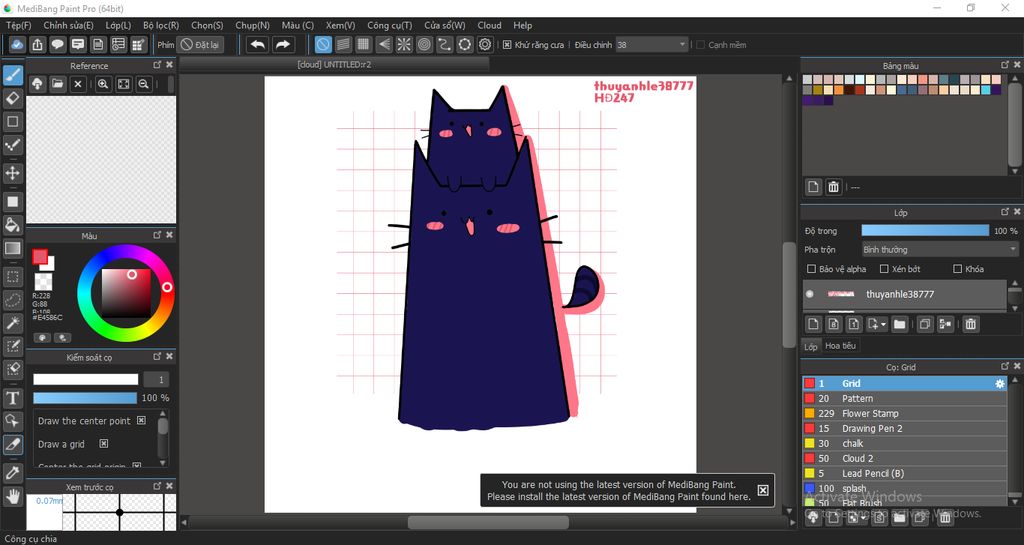Click the brush size value field
Image resolution: width=1024 pixels, height=545 pixels.
click(155, 379)
